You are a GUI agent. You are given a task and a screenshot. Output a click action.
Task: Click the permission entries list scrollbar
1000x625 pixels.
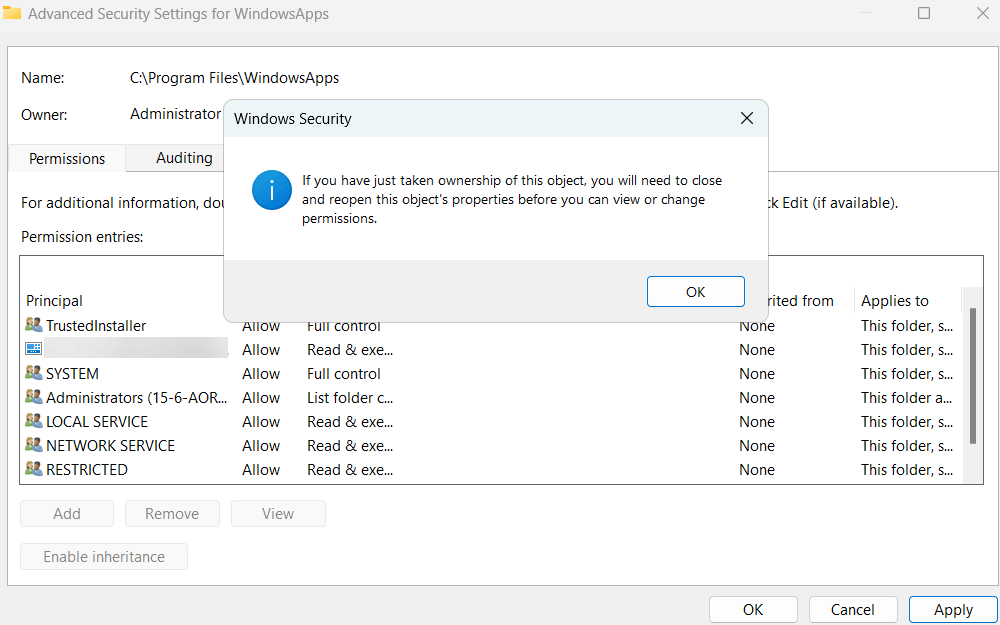973,376
